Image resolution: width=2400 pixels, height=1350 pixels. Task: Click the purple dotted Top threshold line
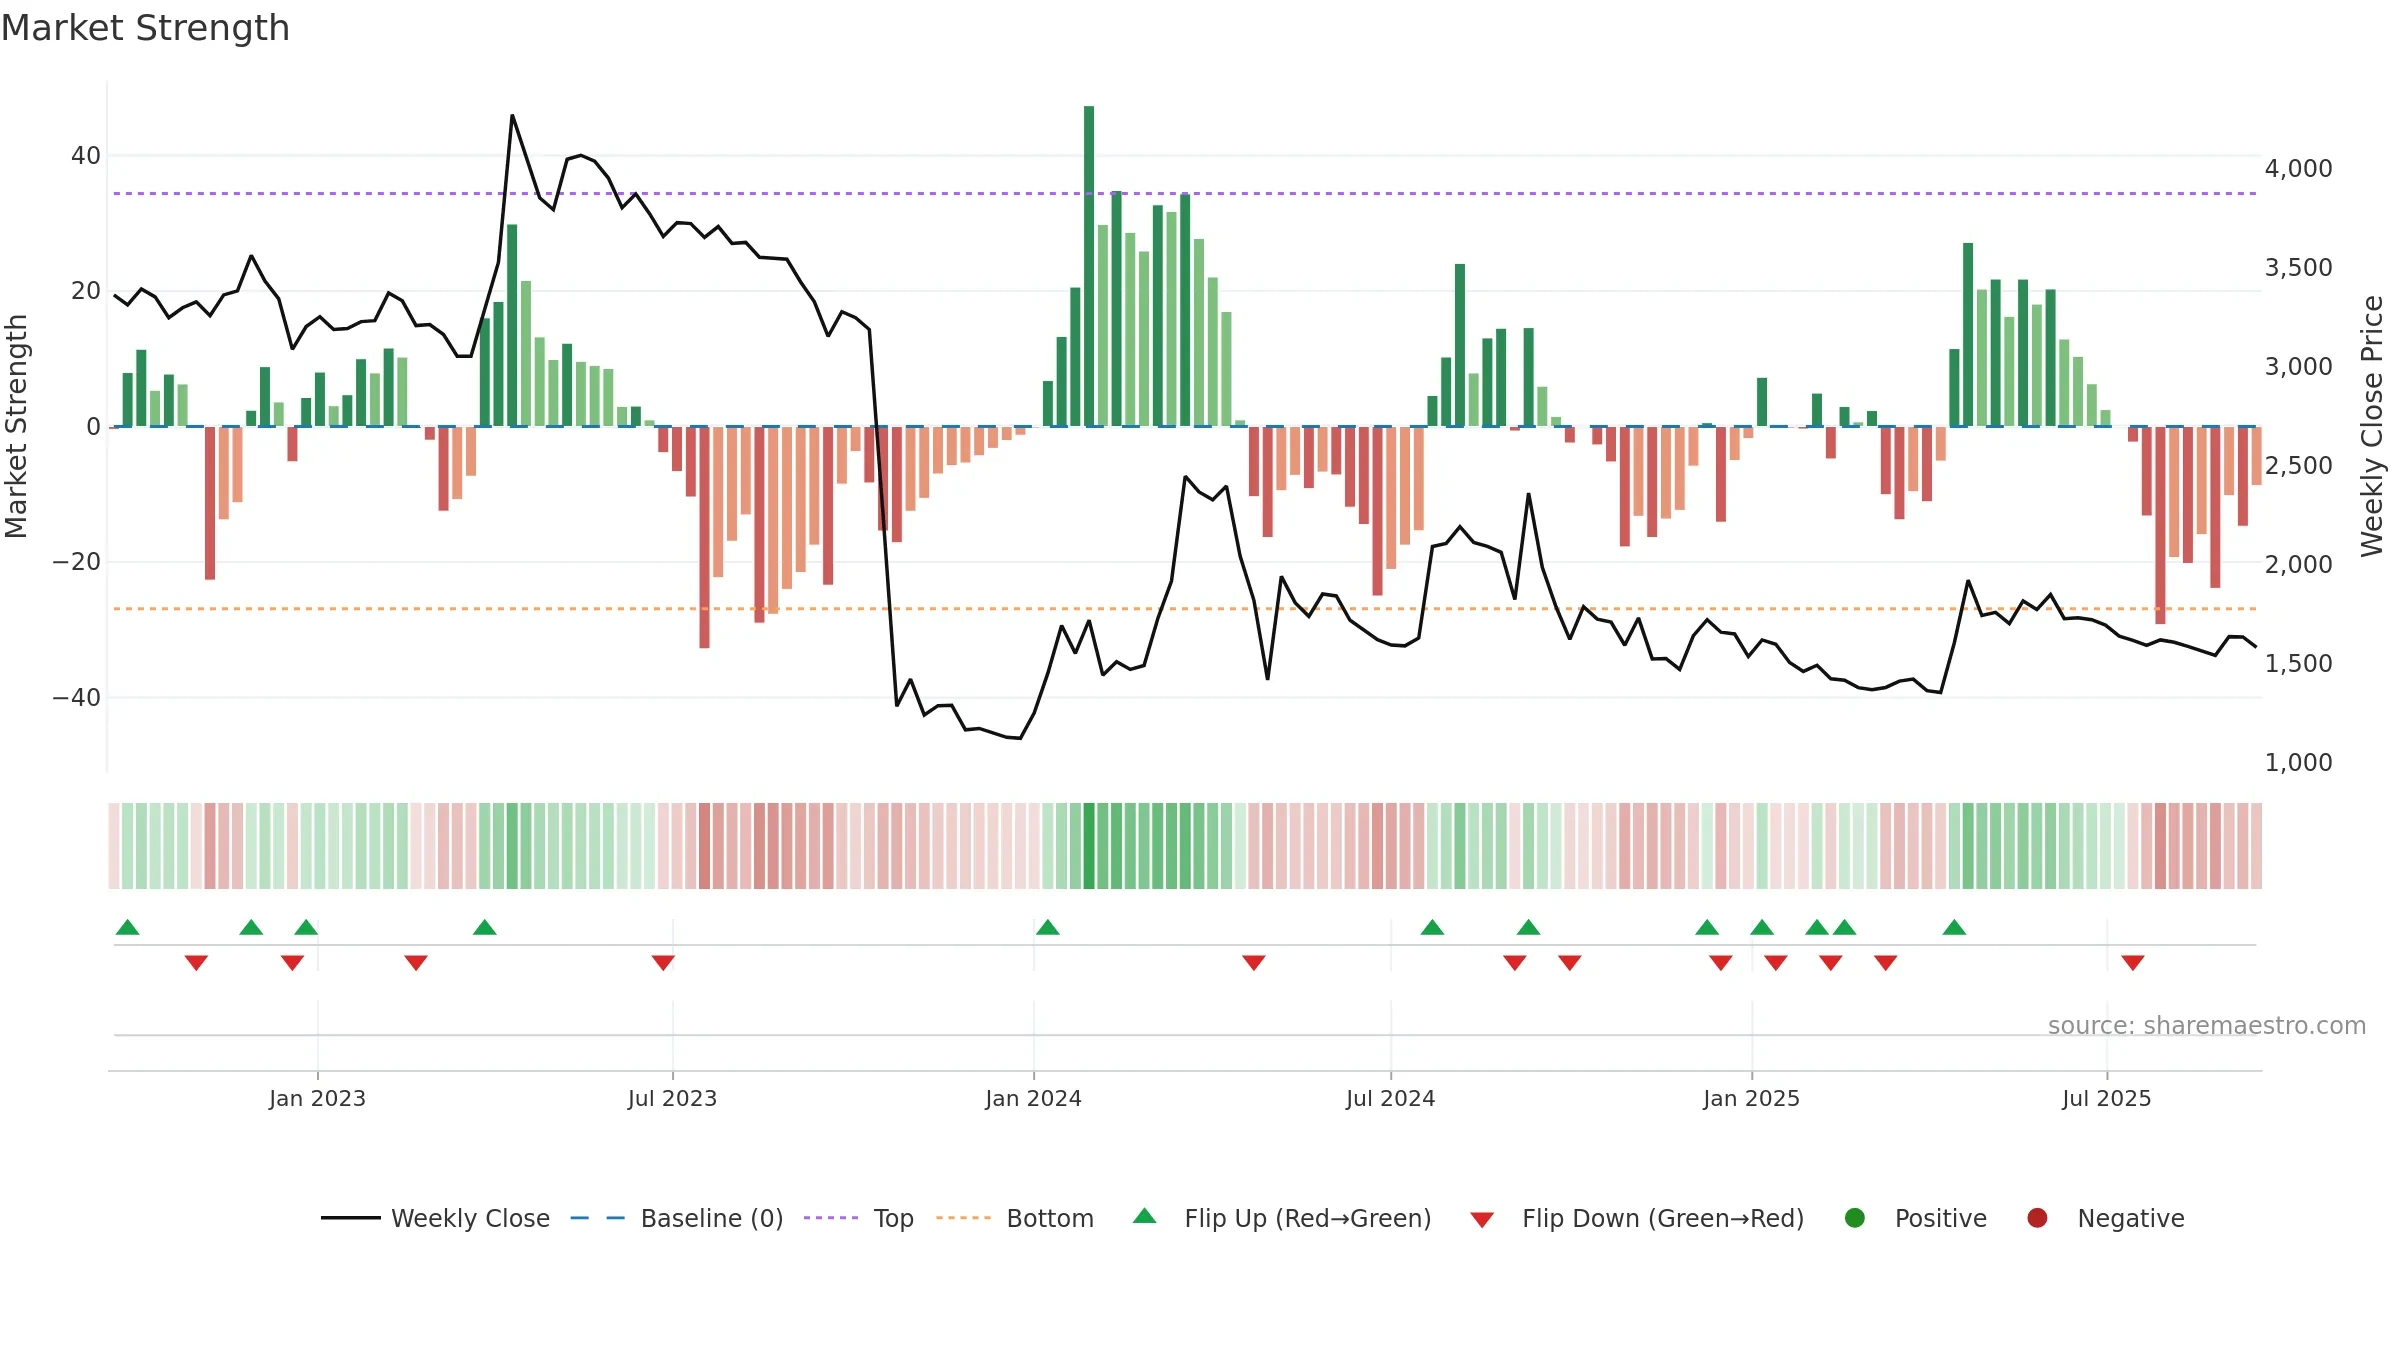(1185, 193)
